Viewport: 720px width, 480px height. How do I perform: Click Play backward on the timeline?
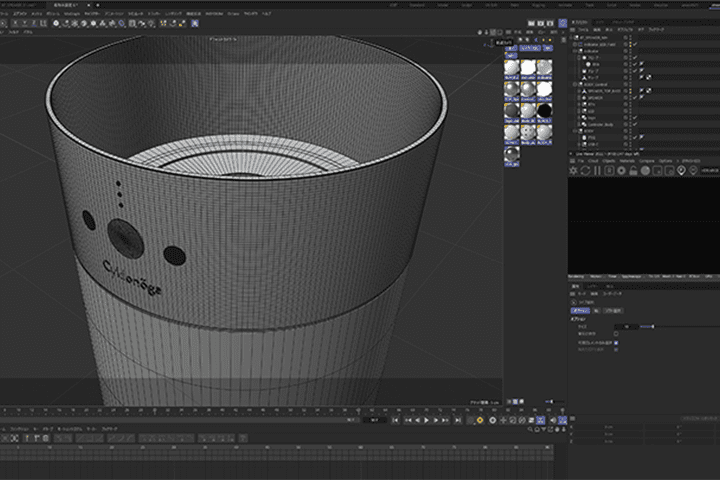point(417,420)
